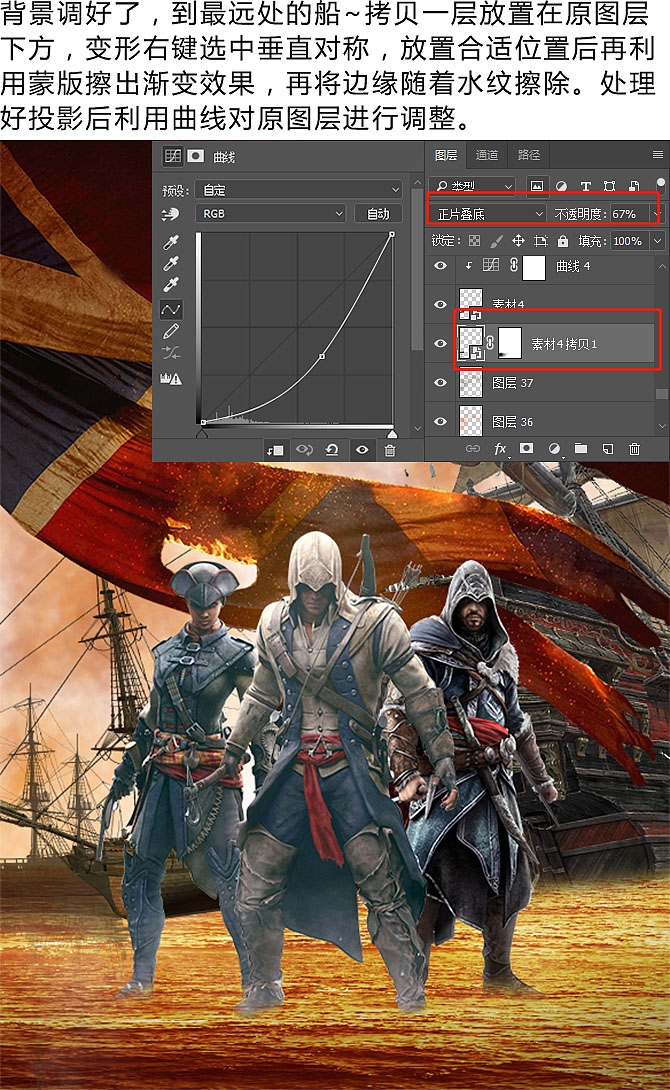Toggle the layer filtering on/off switch

pyautogui.click(x=660, y=185)
